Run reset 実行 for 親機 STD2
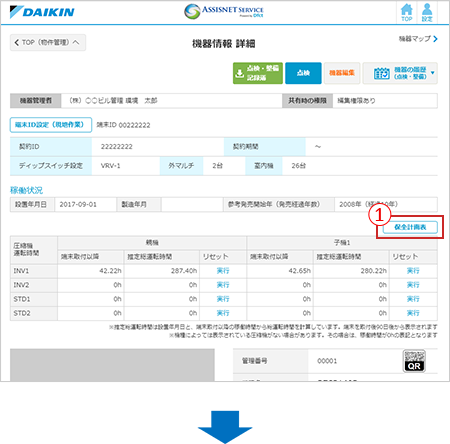This screenshot has width=450, height=444. click(223, 313)
